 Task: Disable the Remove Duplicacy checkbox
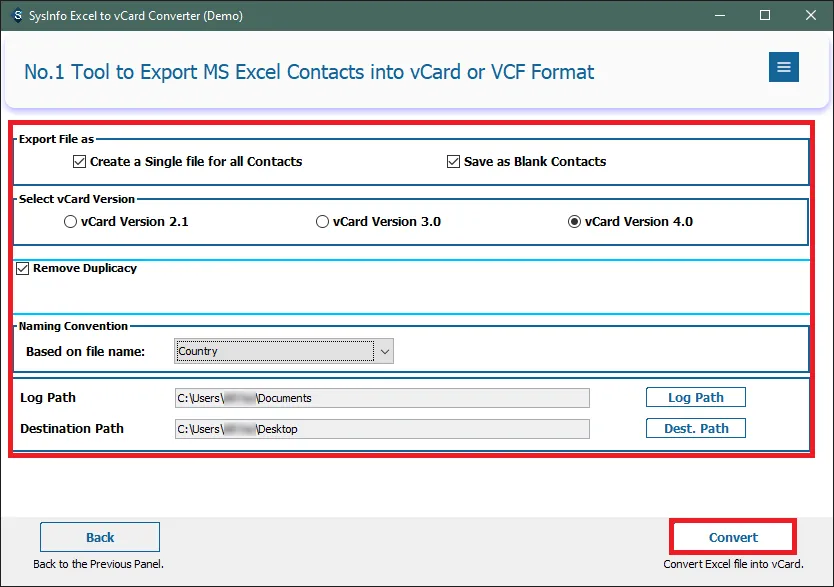point(23,268)
